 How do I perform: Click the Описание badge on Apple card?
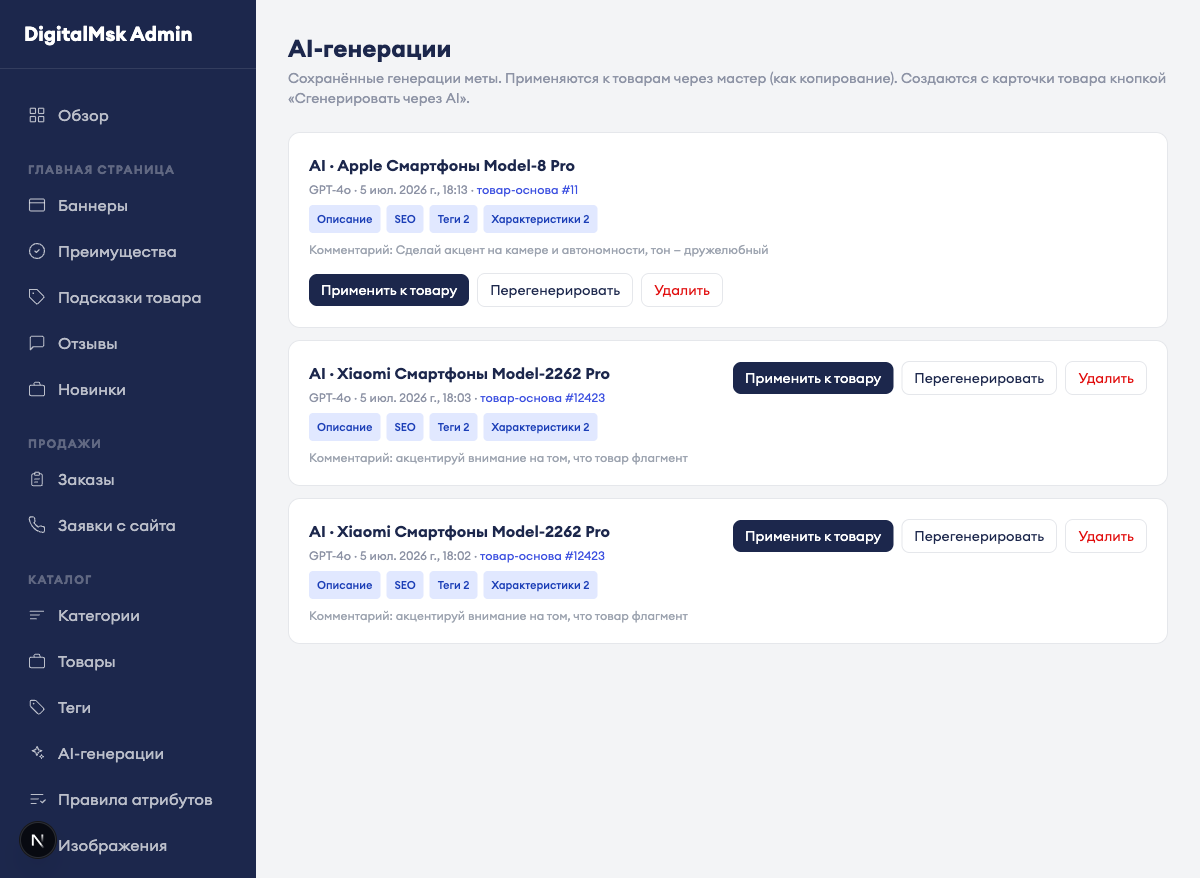point(345,219)
